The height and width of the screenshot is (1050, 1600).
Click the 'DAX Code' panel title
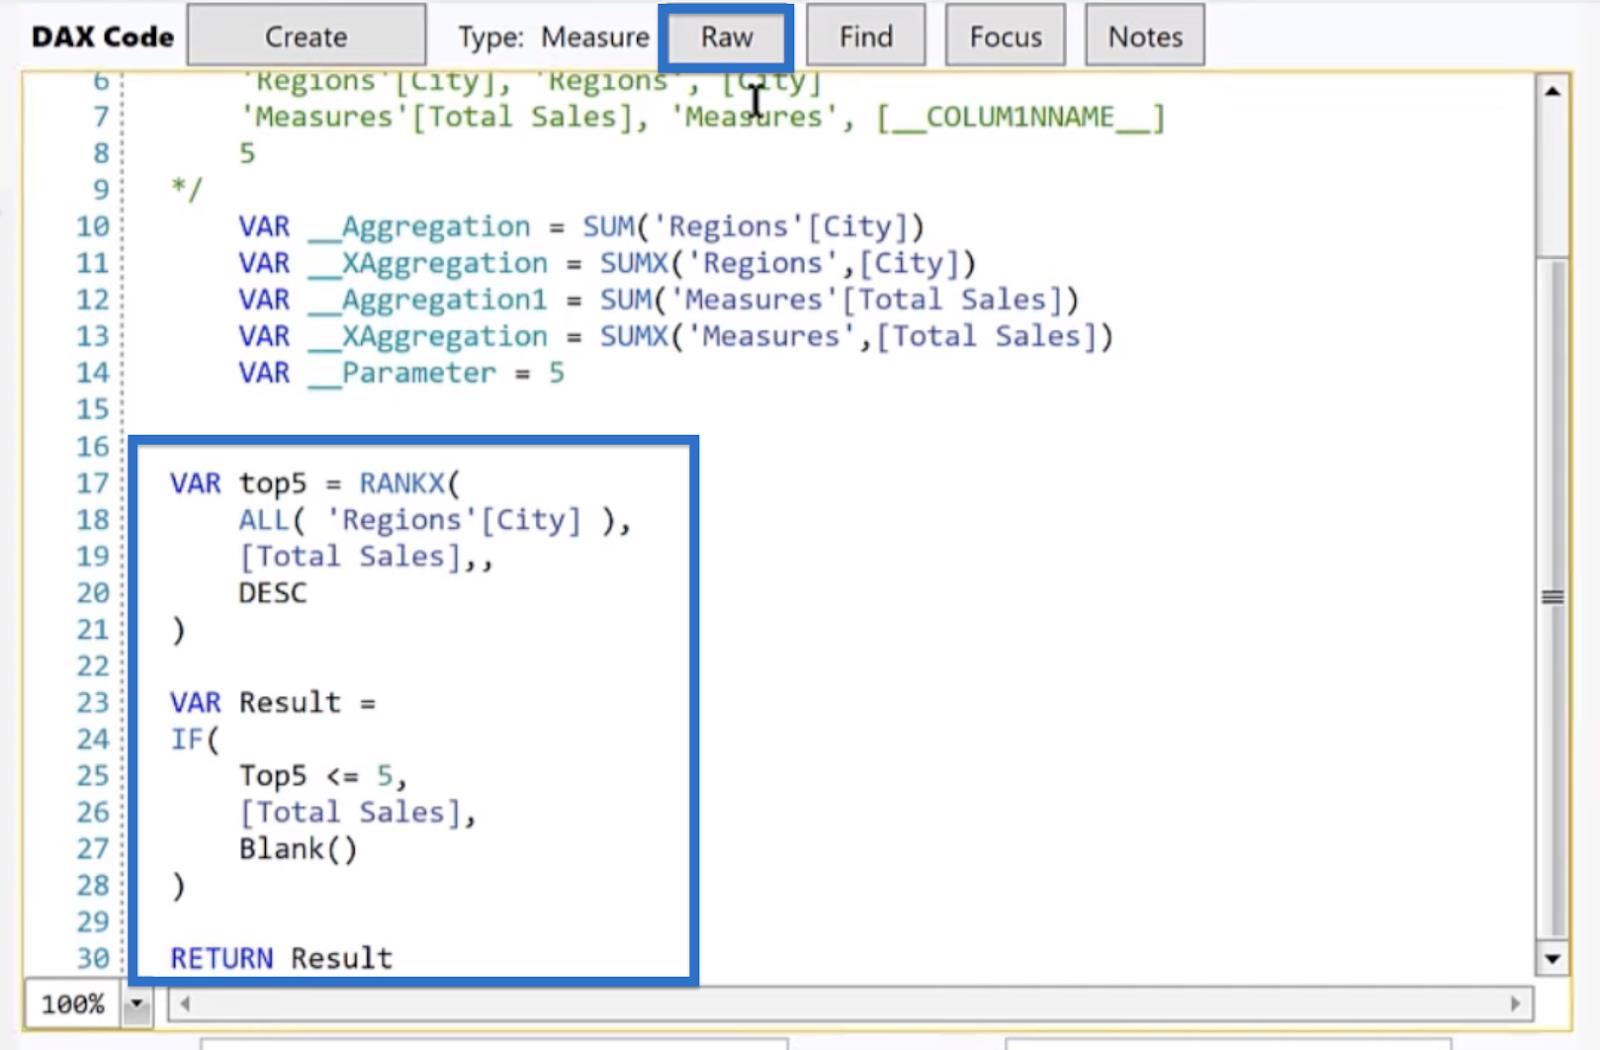point(102,37)
